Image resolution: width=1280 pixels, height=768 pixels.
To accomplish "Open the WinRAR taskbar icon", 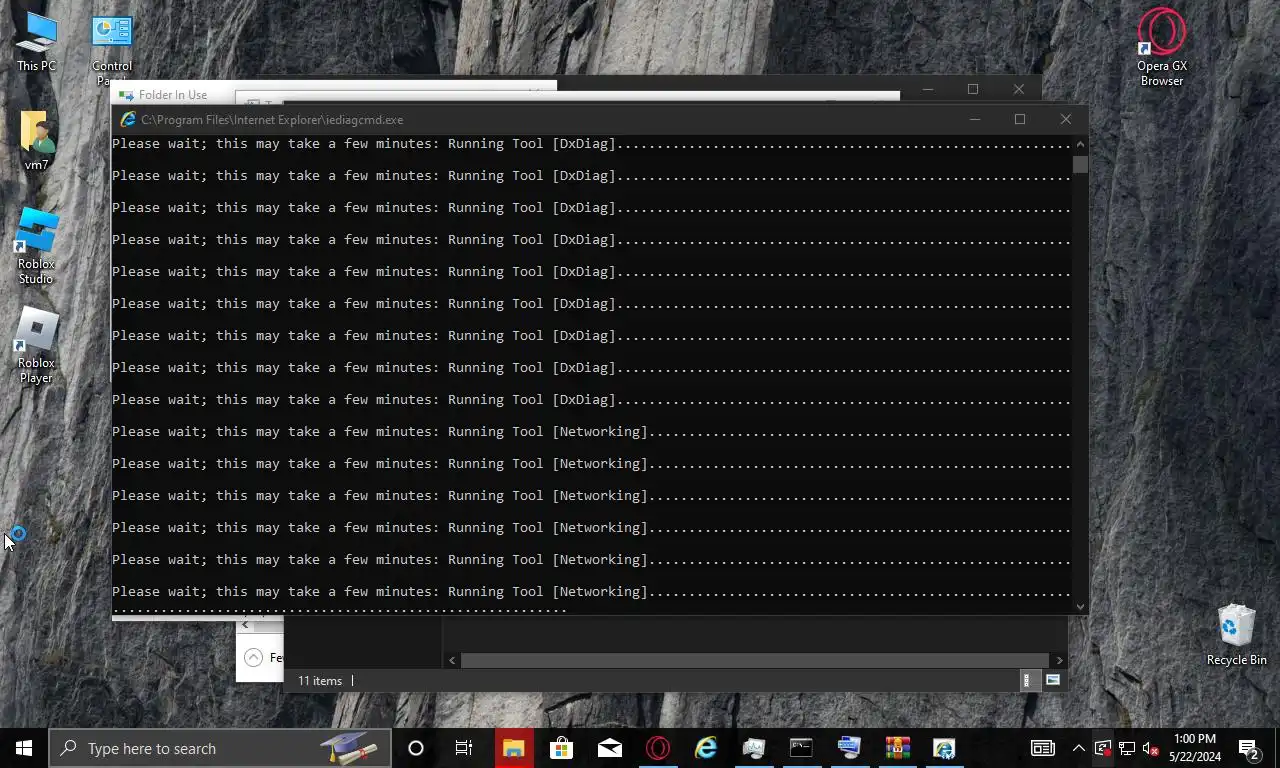I will tap(897, 748).
